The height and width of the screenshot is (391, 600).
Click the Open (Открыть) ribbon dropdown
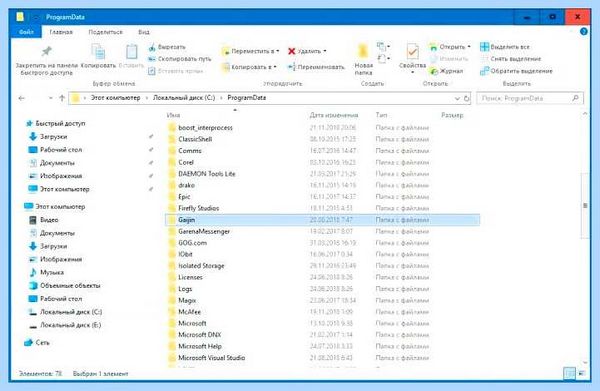(x=450, y=47)
